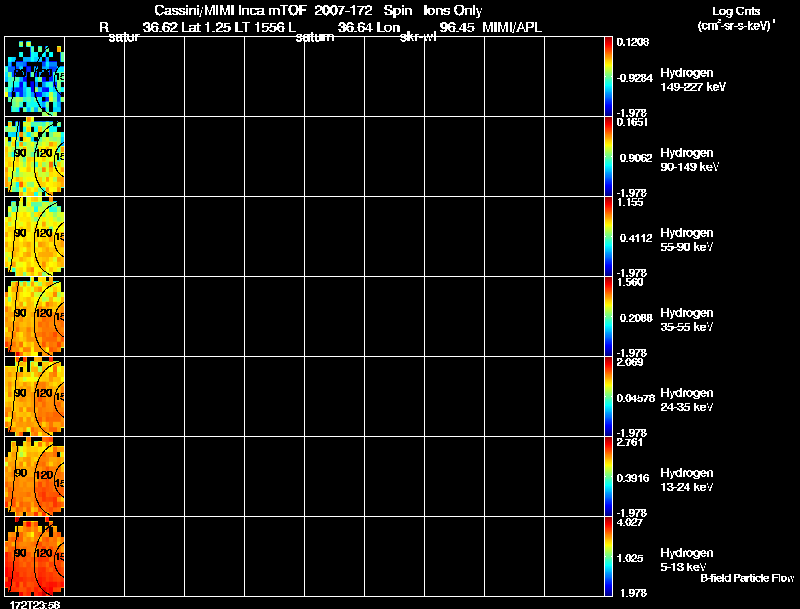Click the B-field Particle Flow label
The image size is (800, 609).
pos(747,578)
